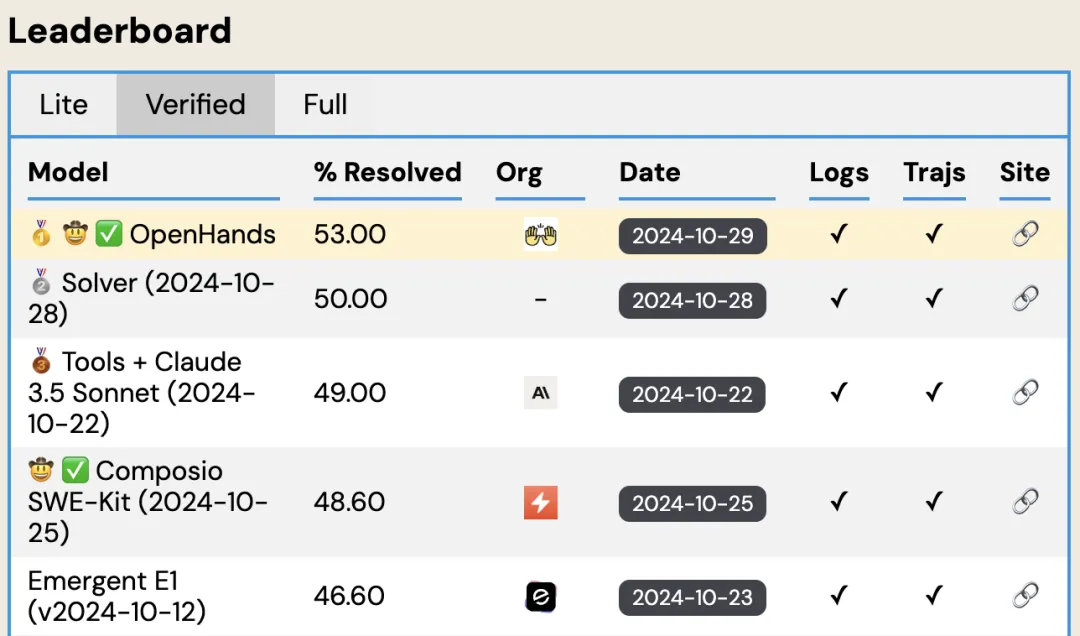
Task: Select the Verified leaderboard tab
Action: 196,105
